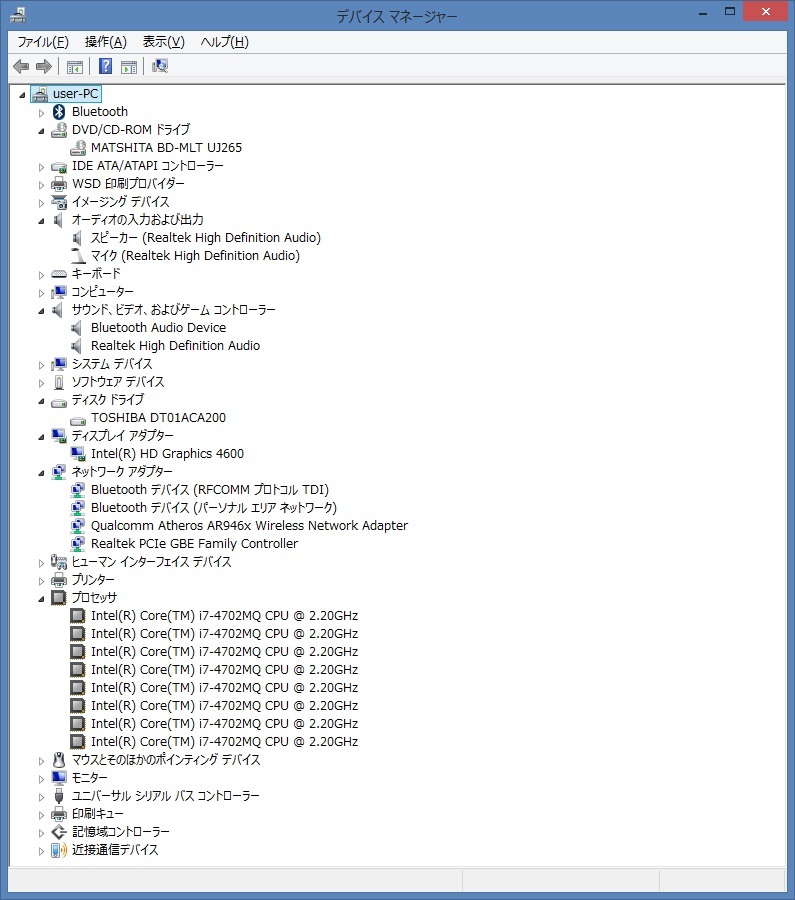The image size is (795, 900).
Task: Click the Bluetooth Audio Device speaker icon
Action: pyautogui.click(x=76, y=328)
